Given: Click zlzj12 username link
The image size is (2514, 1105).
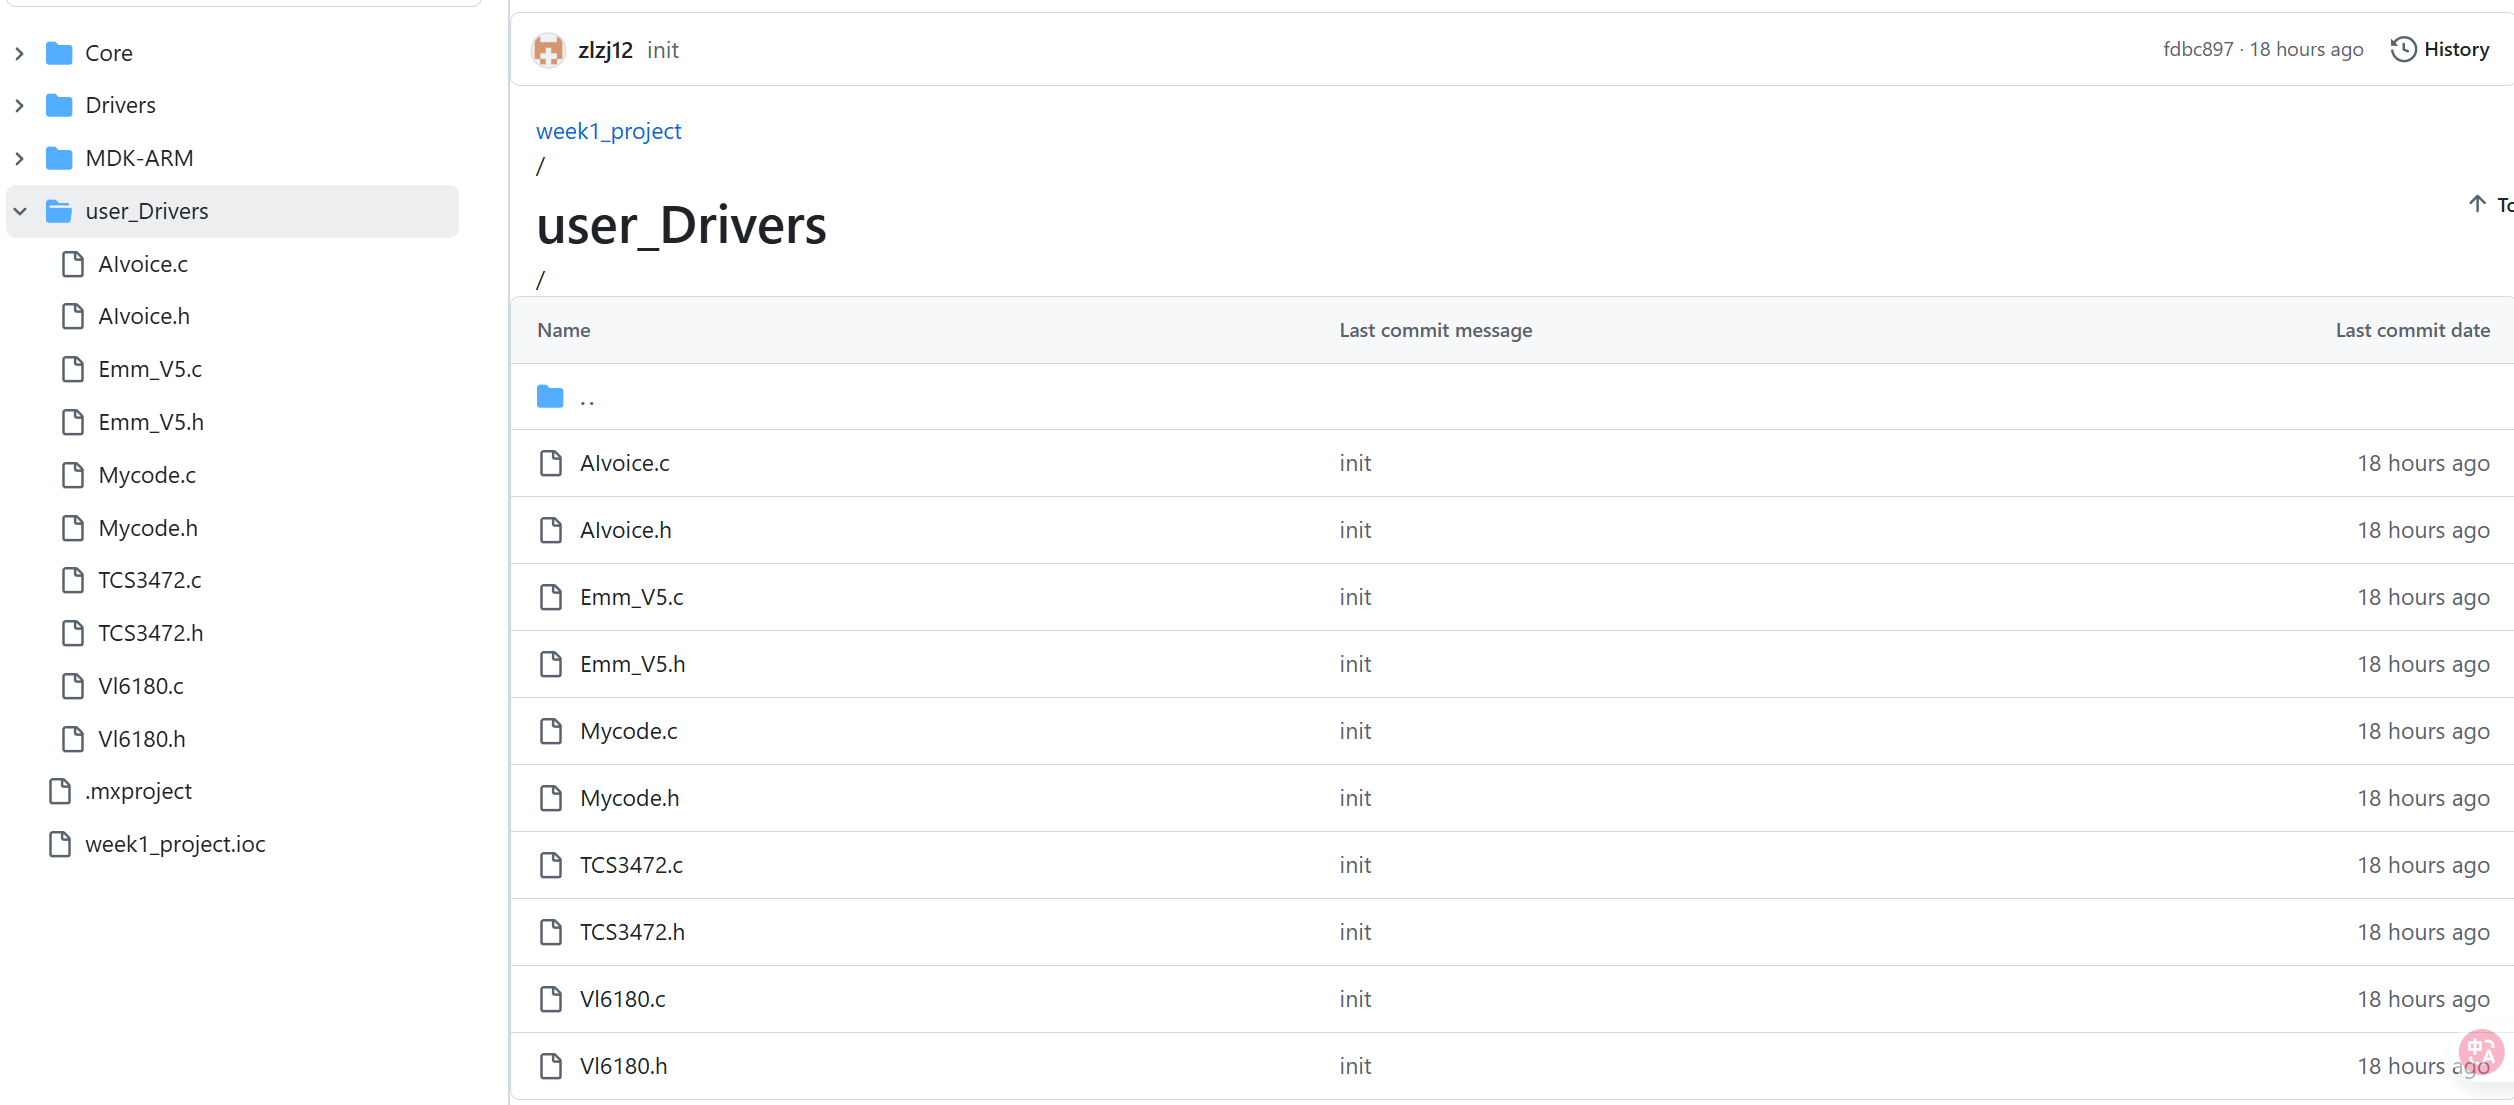Looking at the screenshot, I should [x=605, y=50].
